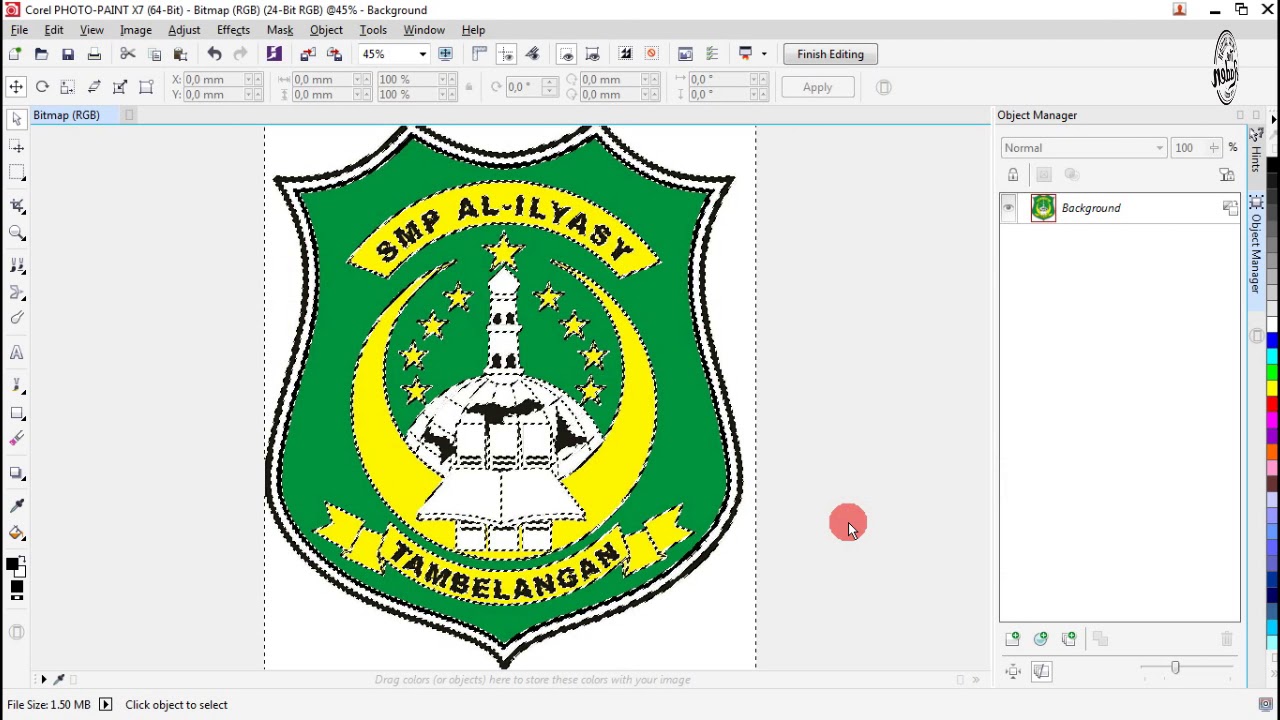Select the Eyedropper tool
1280x720 pixels.
pos(17,506)
